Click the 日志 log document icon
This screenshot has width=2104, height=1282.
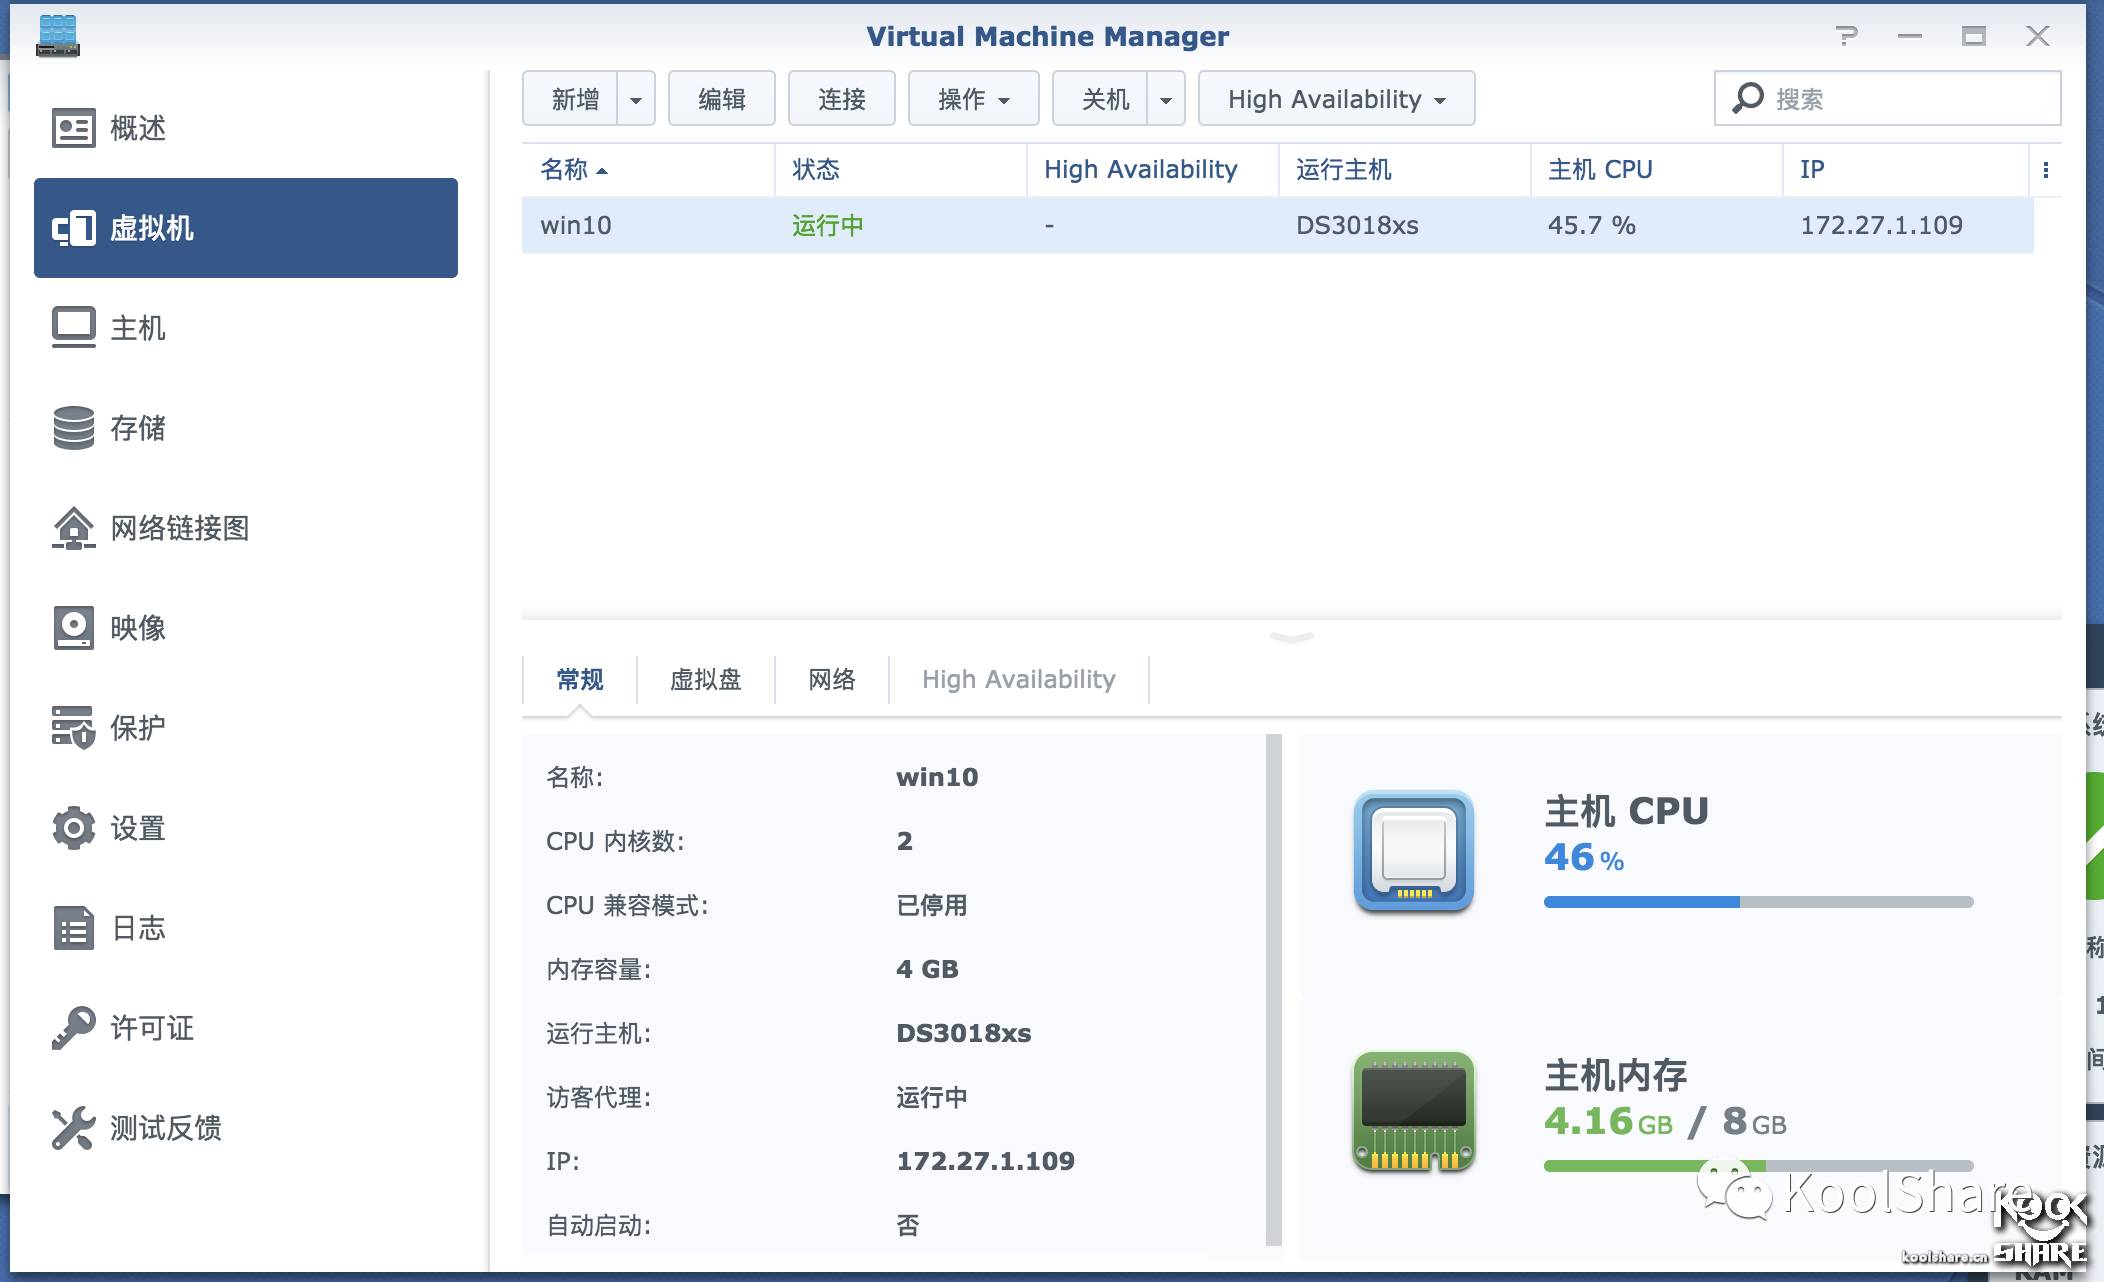pyautogui.click(x=73, y=928)
